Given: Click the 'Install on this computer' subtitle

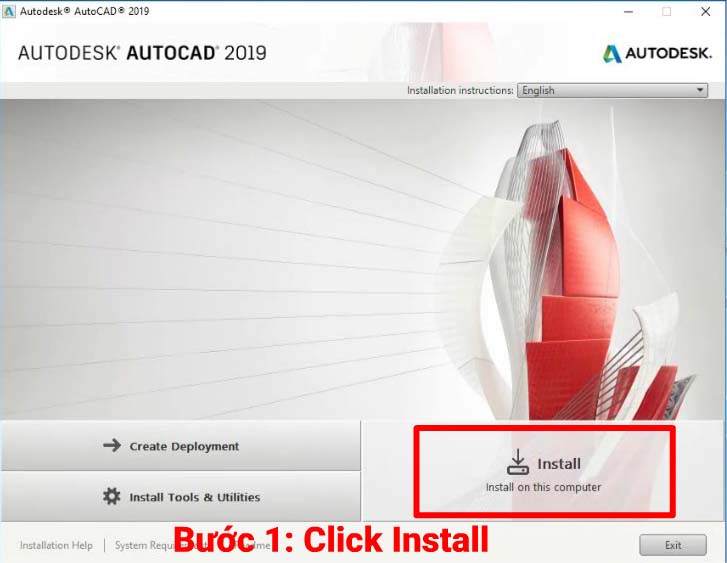Looking at the screenshot, I should 543,487.
